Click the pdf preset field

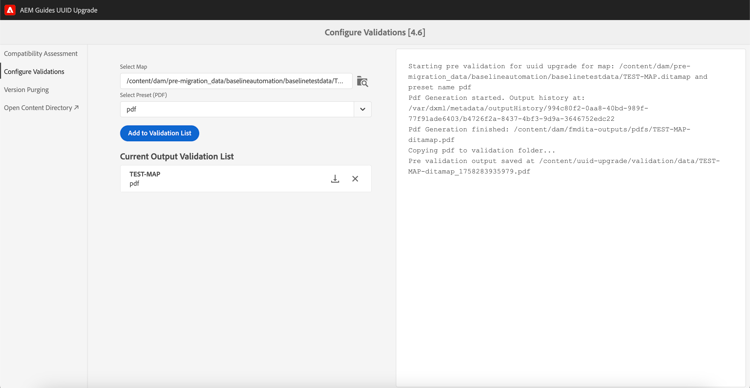237,110
